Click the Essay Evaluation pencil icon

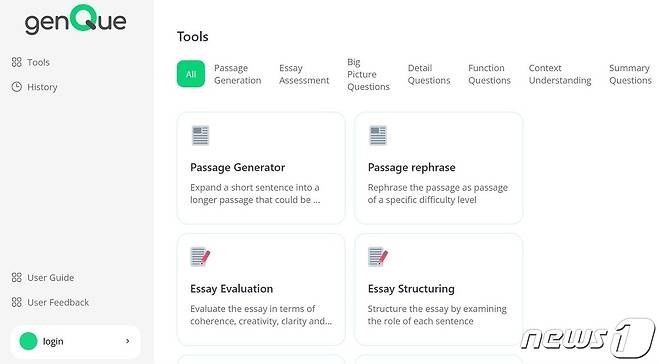(200, 257)
